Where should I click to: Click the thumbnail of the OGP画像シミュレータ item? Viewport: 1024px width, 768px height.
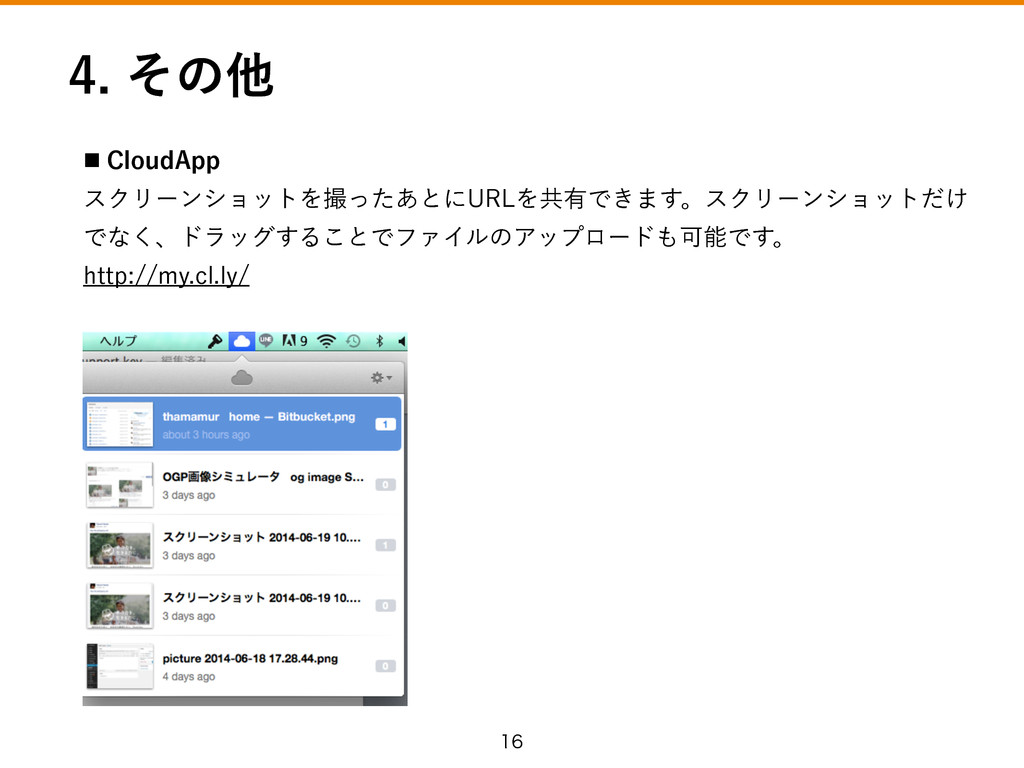tap(120, 485)
